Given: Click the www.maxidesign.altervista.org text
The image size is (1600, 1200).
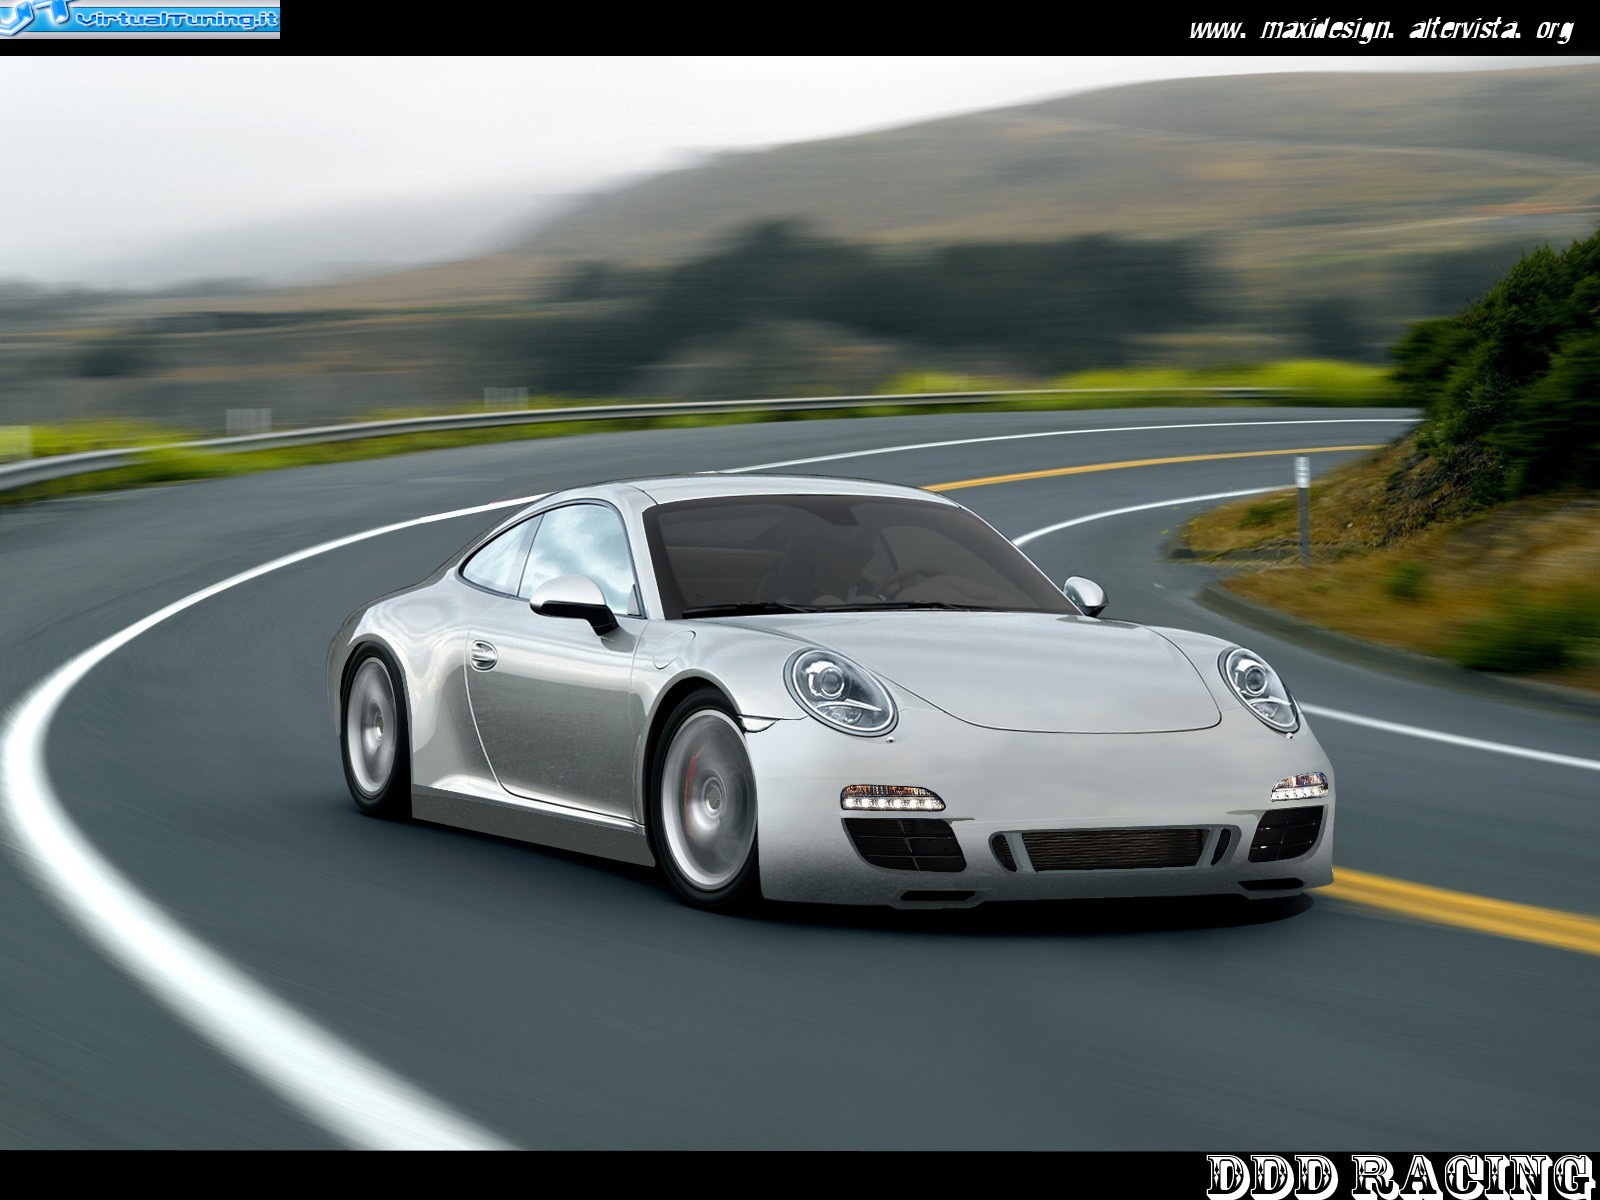Looking at the screenshot, I should coord(1381,29).
